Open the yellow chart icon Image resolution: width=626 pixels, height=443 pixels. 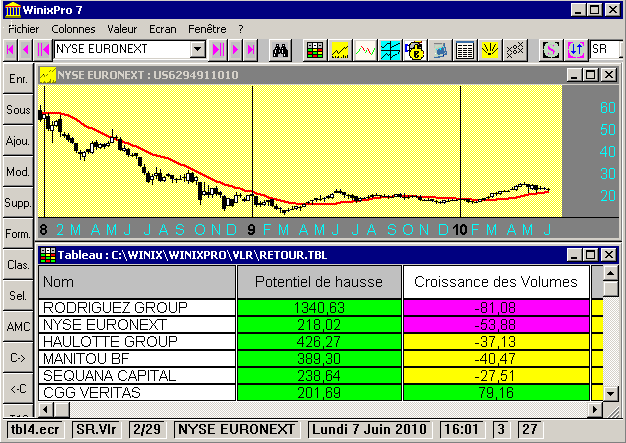coord(340,50)
